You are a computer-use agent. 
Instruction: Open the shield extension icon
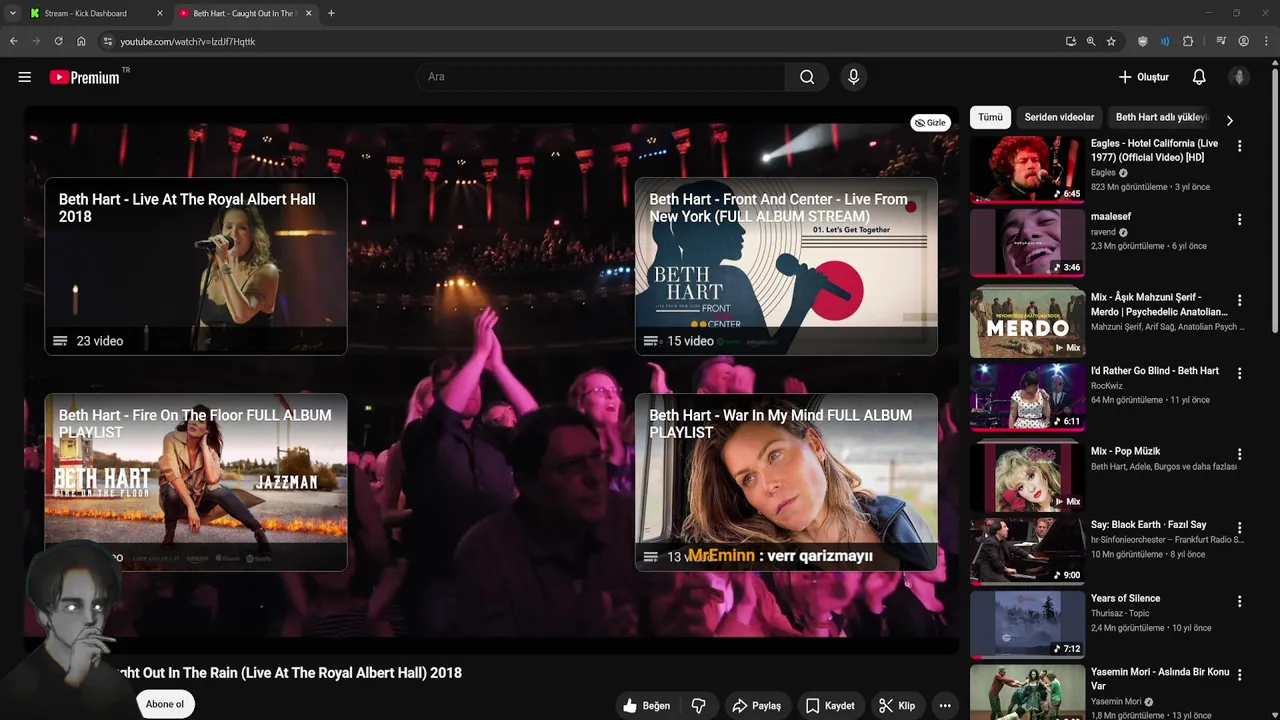coord(1143,41)
